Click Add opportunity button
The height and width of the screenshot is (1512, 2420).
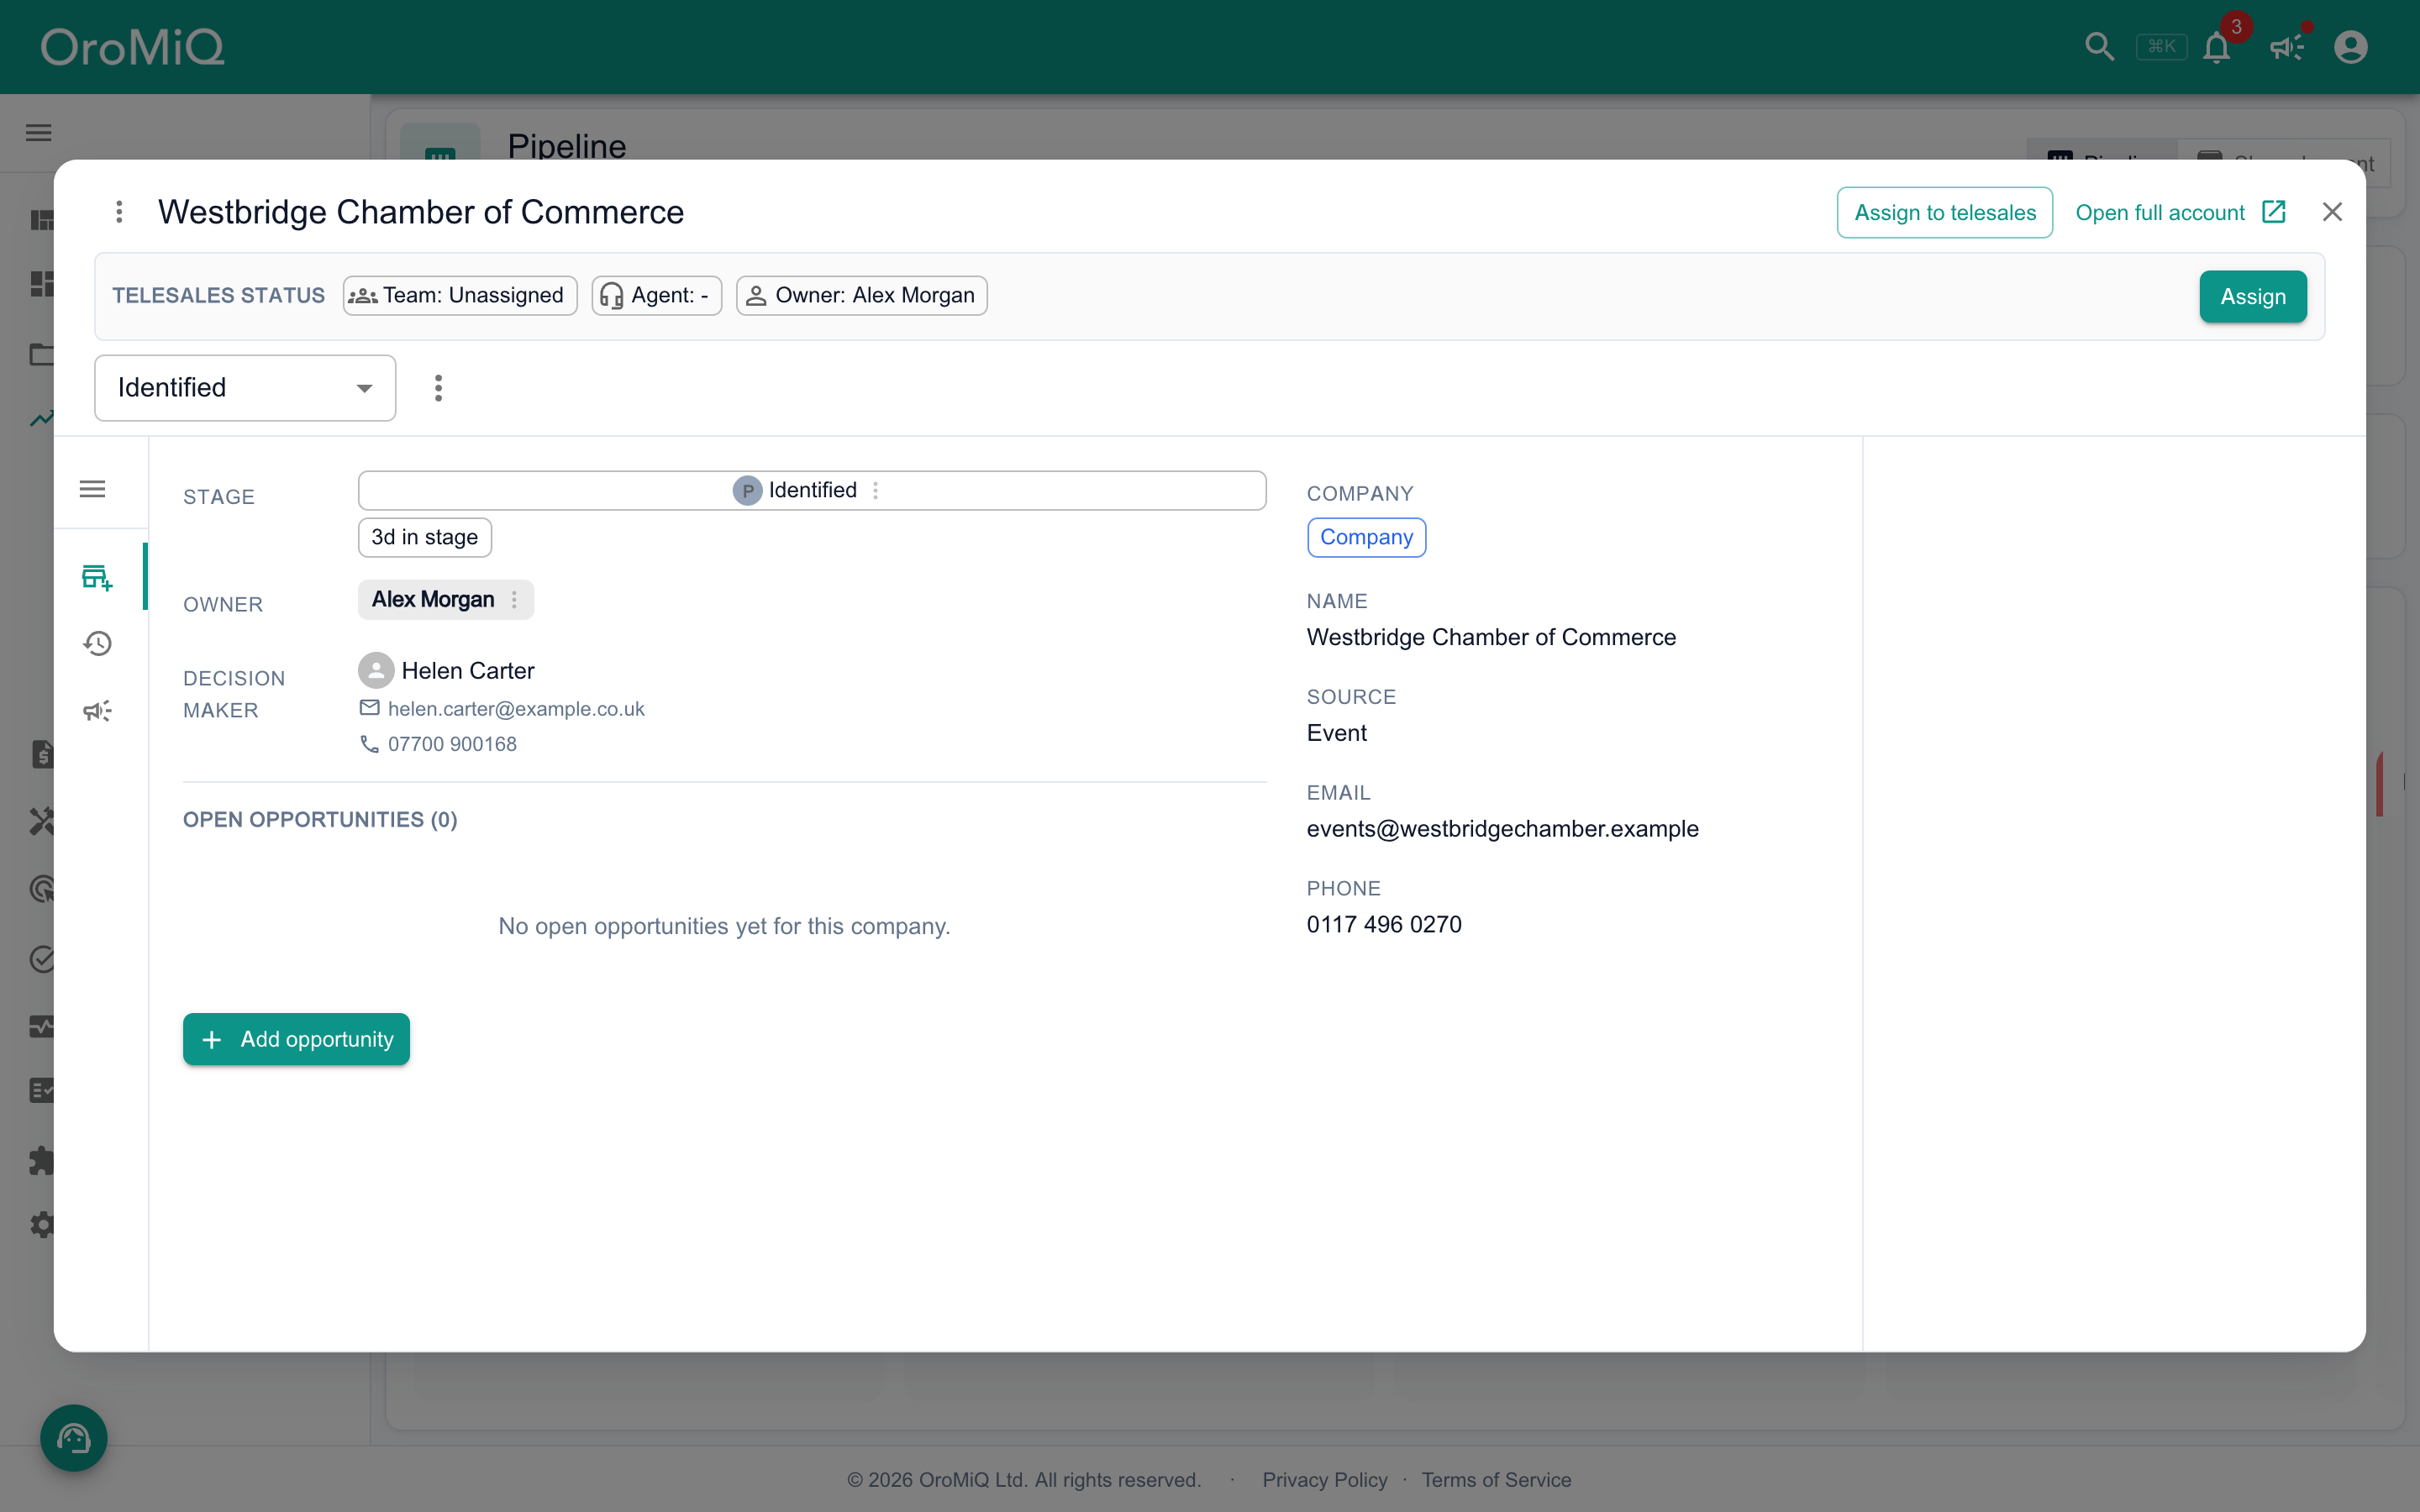(296, 1039)
